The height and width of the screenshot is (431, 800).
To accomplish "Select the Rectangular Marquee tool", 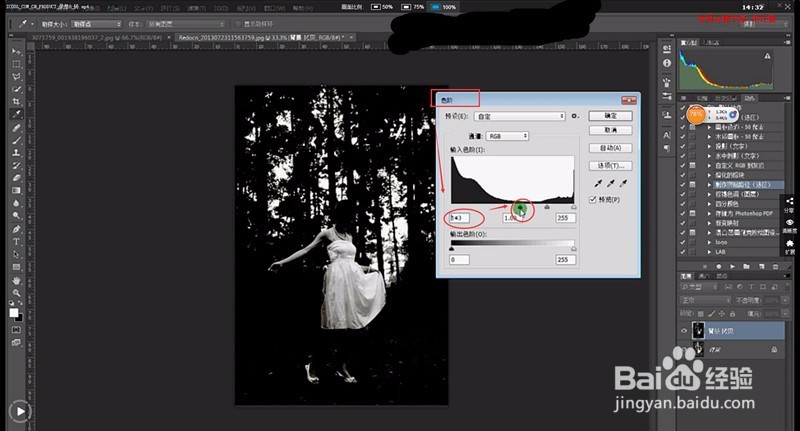I will coord(16,64).
